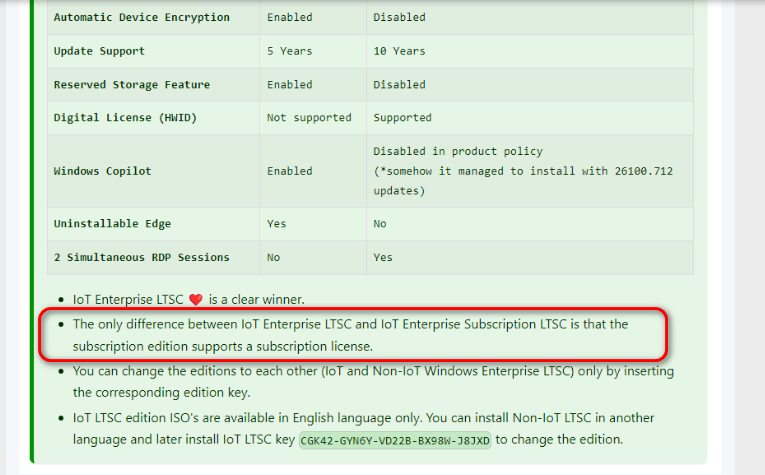Click the red heart emoji after LTSC

tap(196, 299)
